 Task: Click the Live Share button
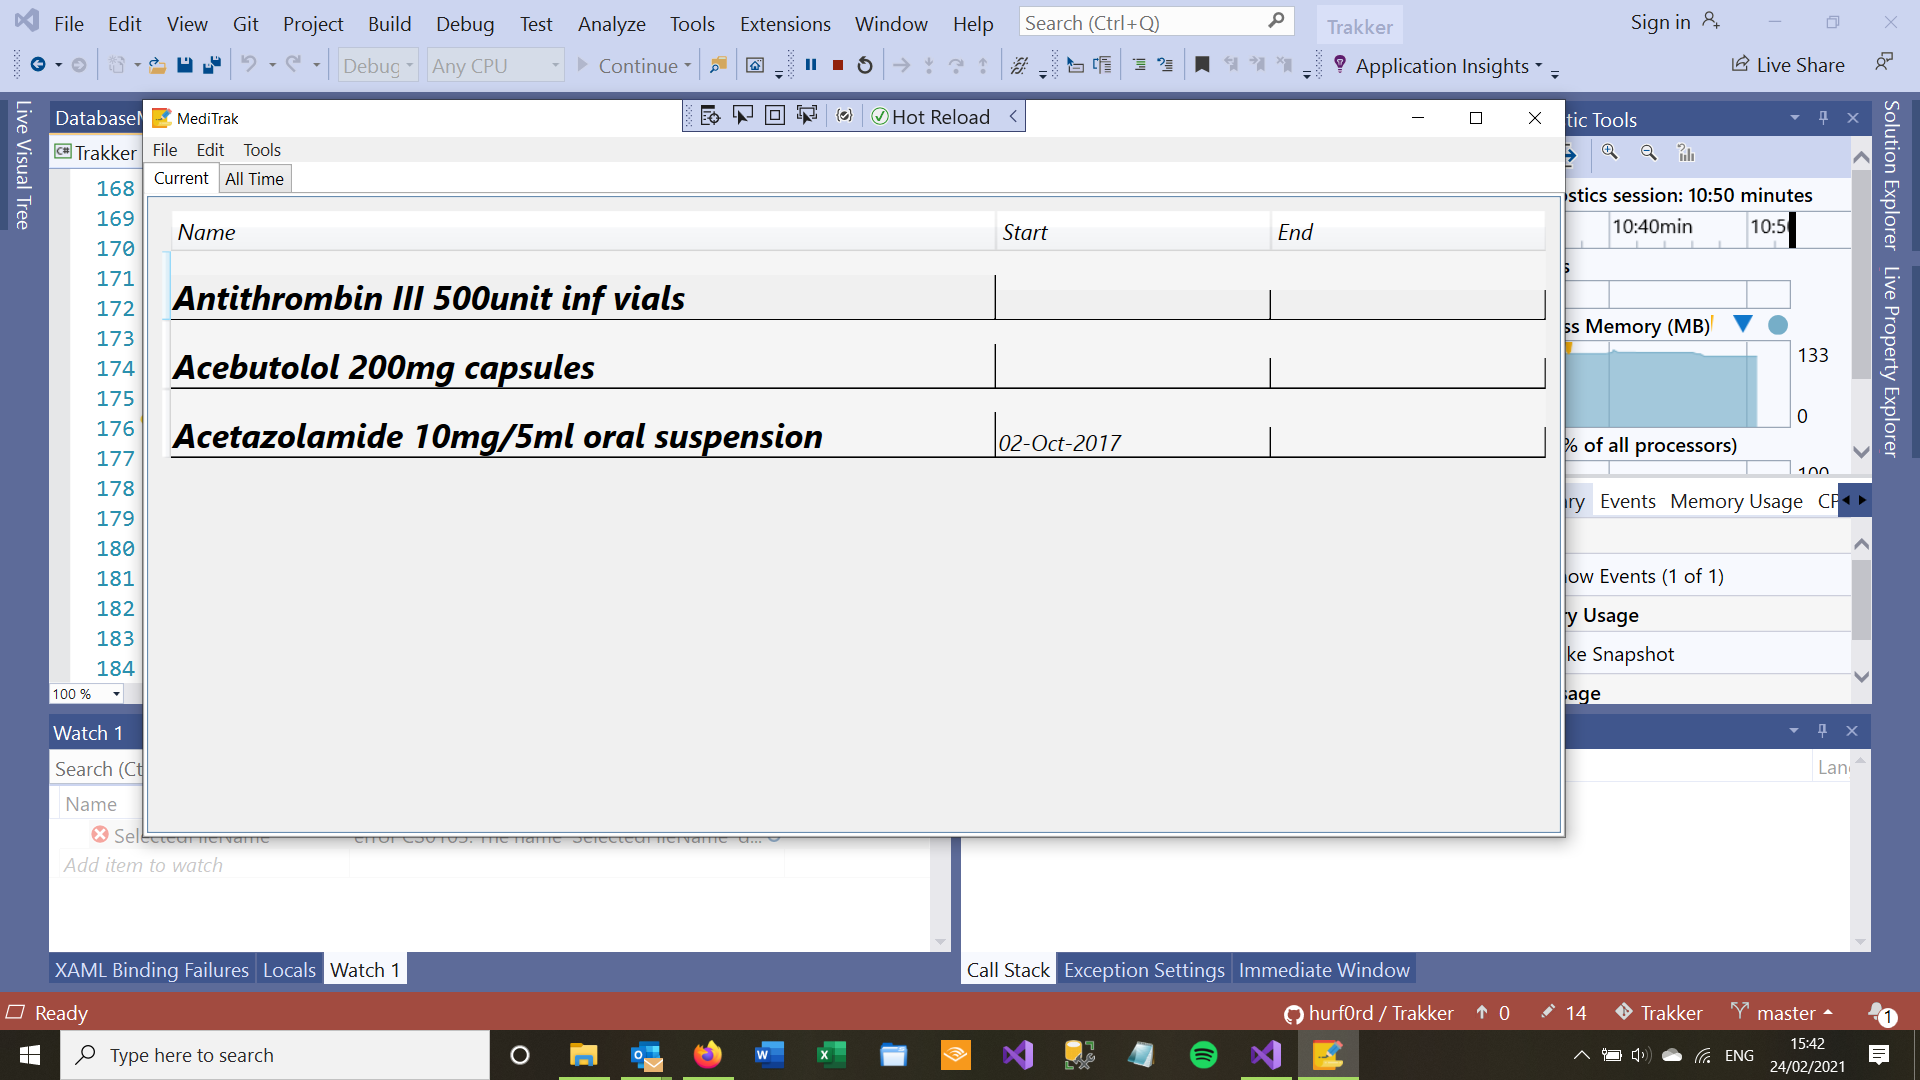click(x=1788, y=65)
